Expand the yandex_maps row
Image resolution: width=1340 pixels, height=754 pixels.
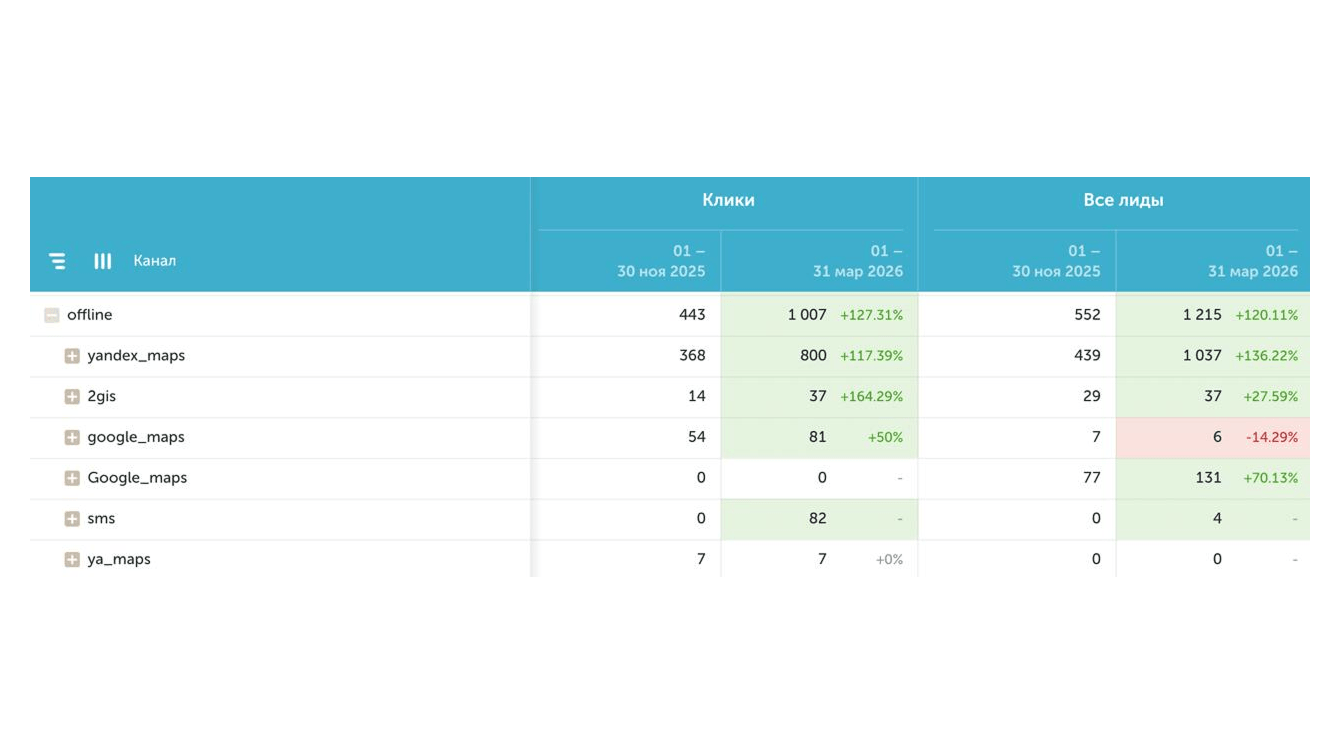(72, 356)
